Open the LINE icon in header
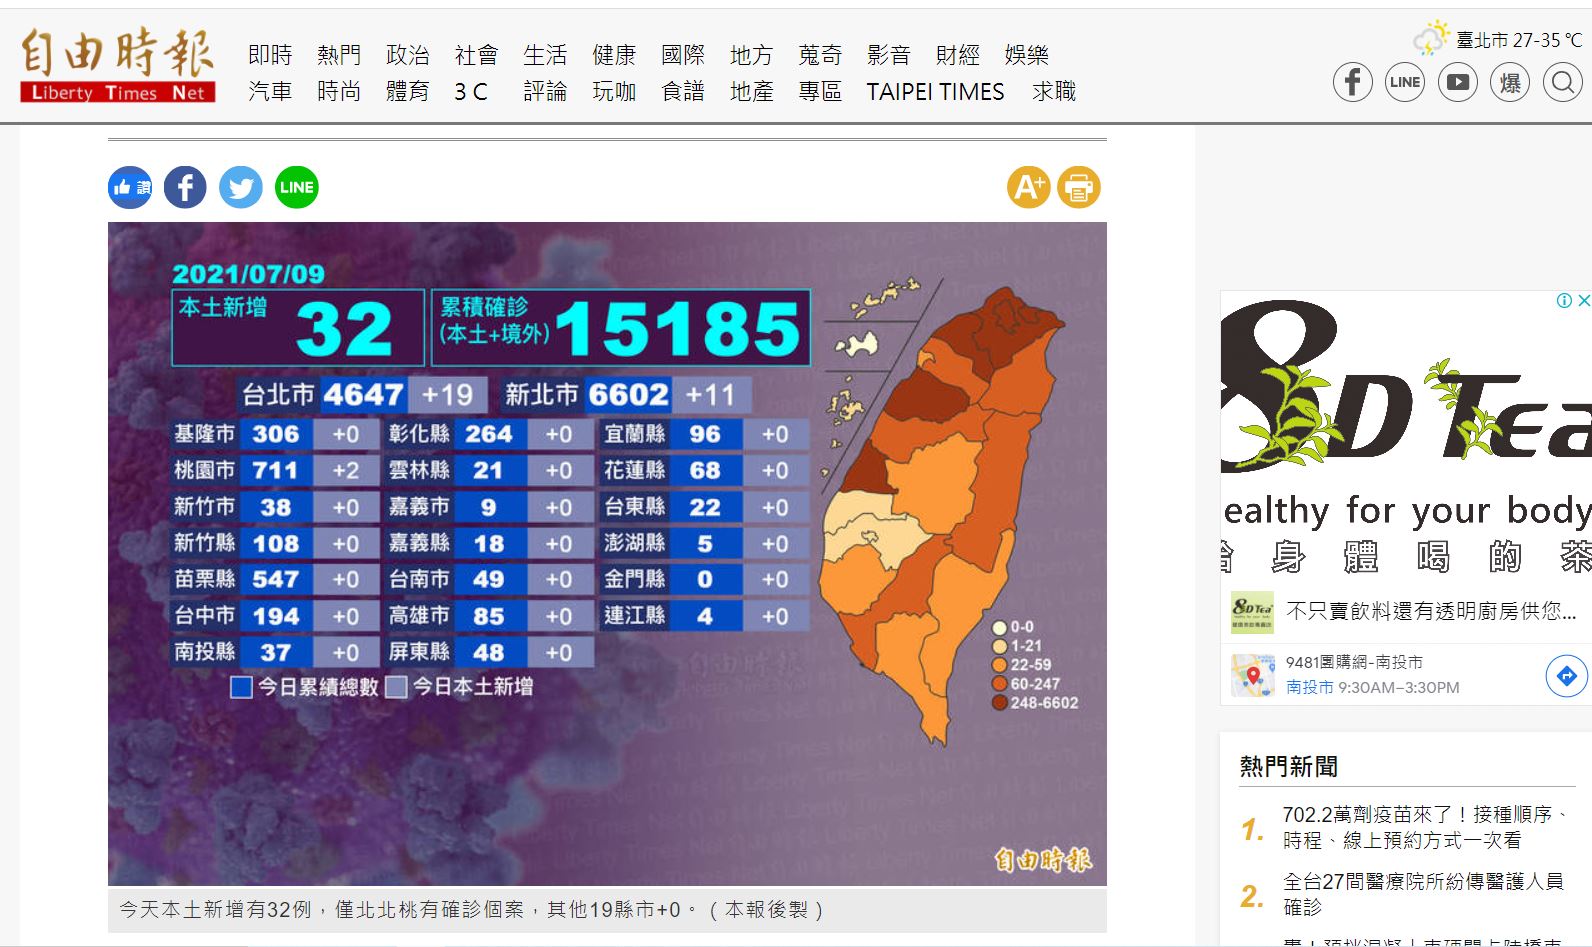This screenshot has height=947, width=1592. click(x=1405, y=82)
